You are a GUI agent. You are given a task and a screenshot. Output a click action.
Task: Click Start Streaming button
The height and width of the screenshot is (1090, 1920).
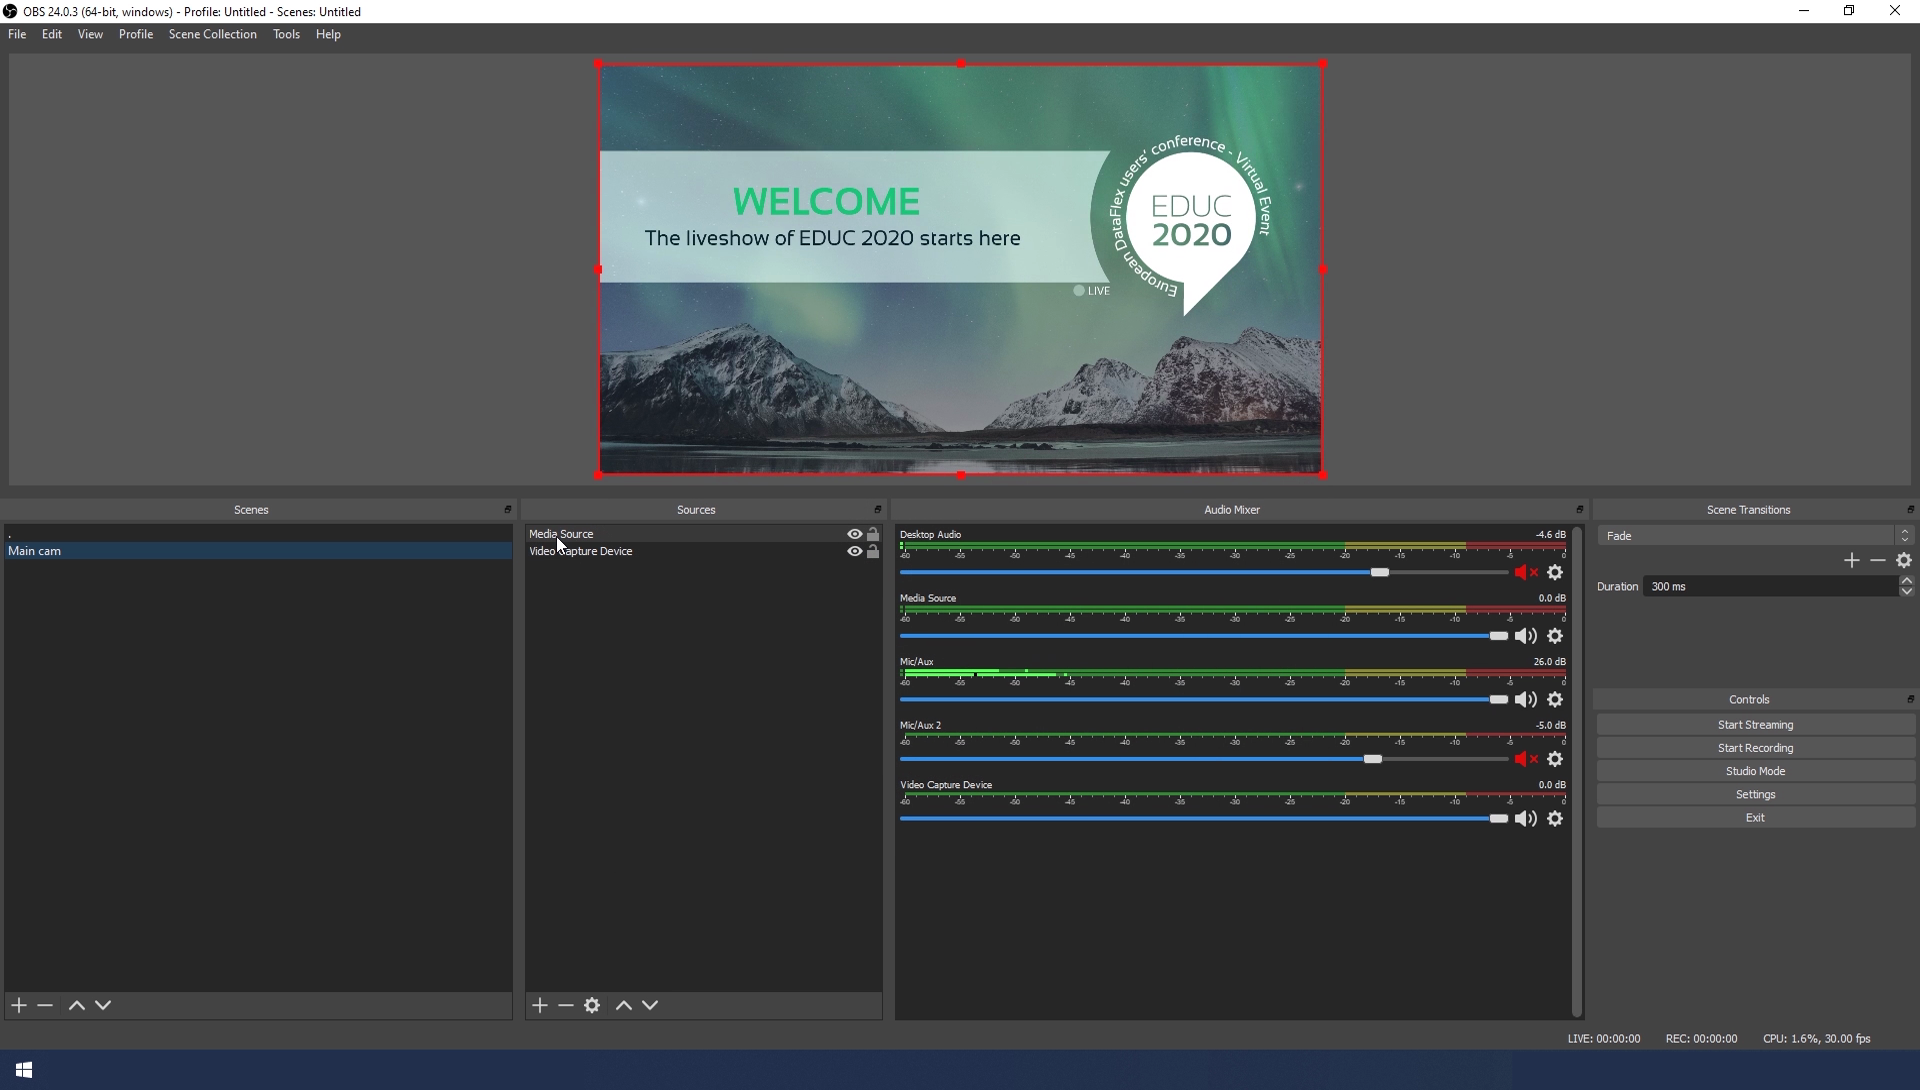pyautogui.click(x=1755, y=725)
